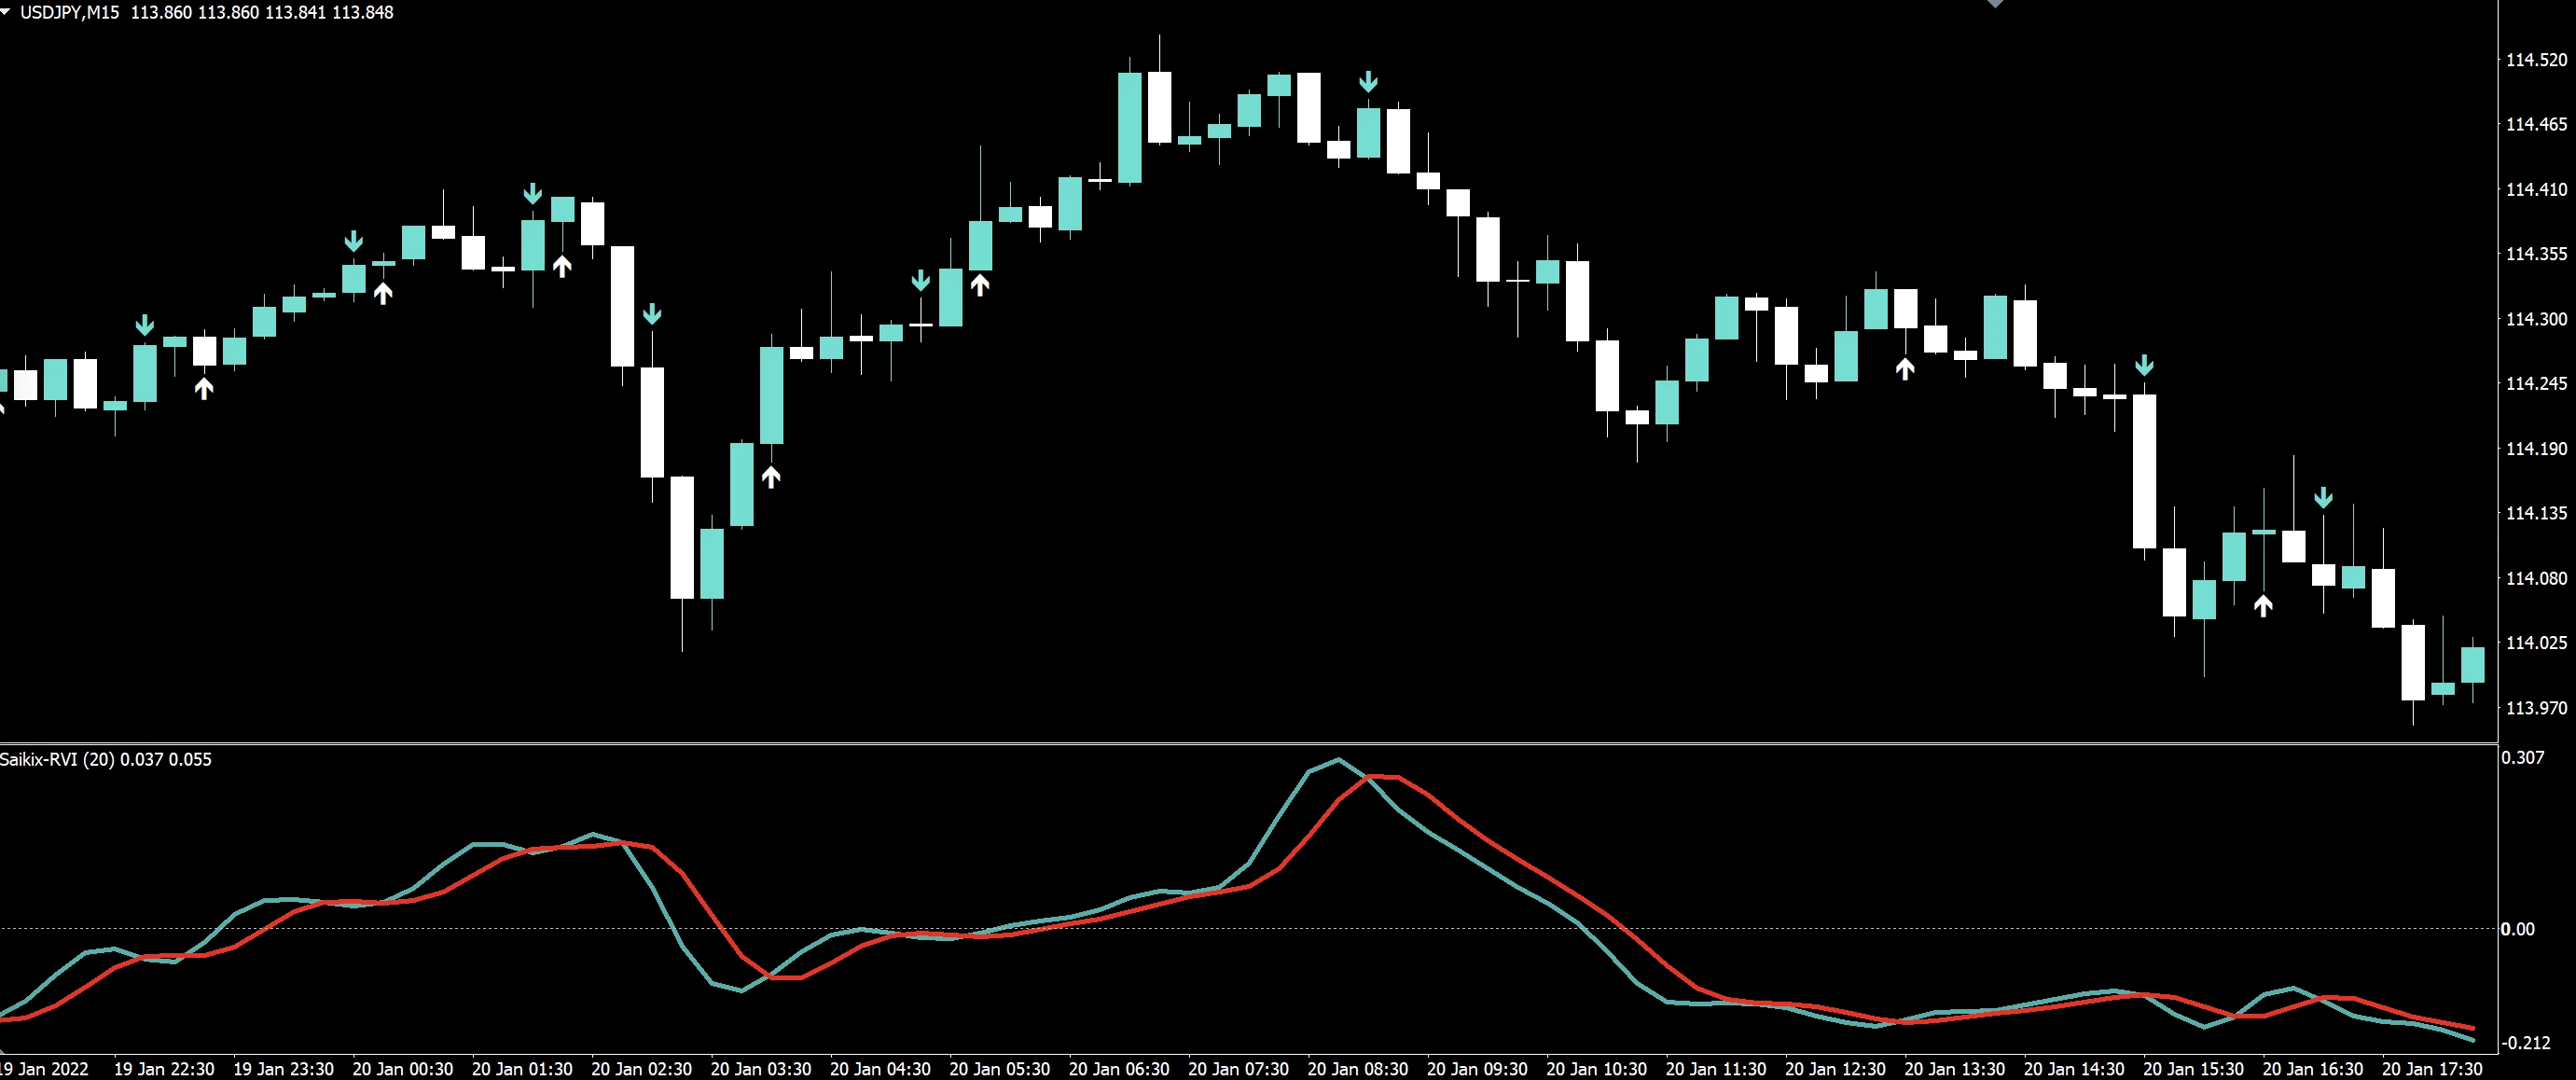Image resolution: width=2576 pixels, height=1080 pixels.
Task: Click the USDJPY,M15 chart title text
Action: [68, 12]
